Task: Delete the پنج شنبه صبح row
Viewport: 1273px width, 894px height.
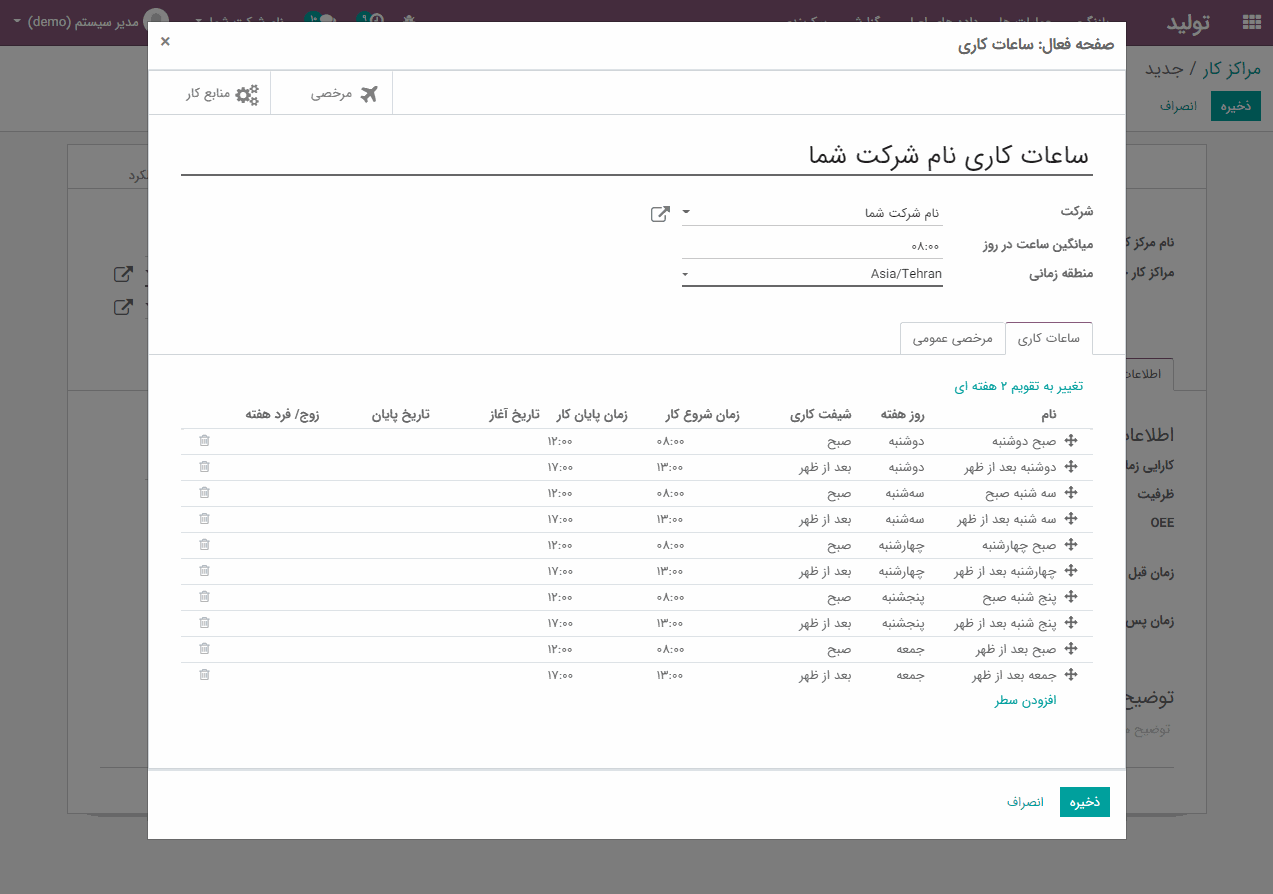Action: pos(204,597)
